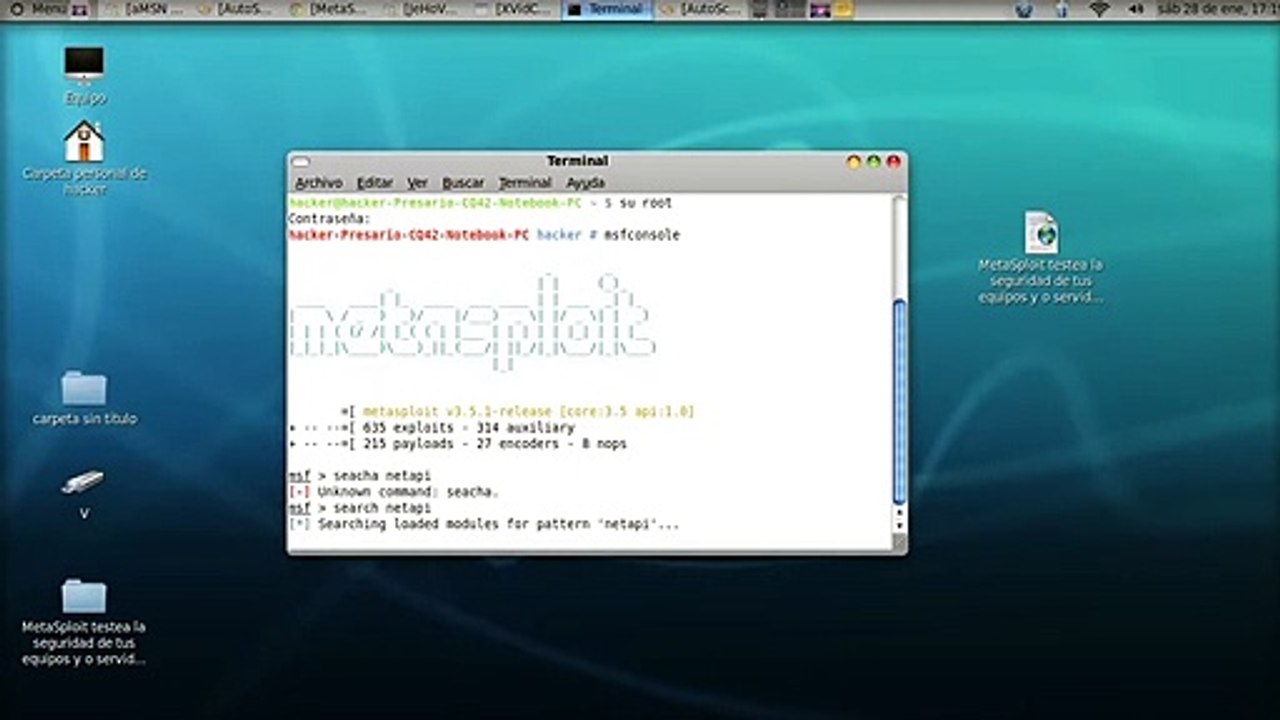This screenshot has height=720, width=1280.
Task: Click 'Searching loaded modules for pattern' line
Action: (x=484, y=523)
